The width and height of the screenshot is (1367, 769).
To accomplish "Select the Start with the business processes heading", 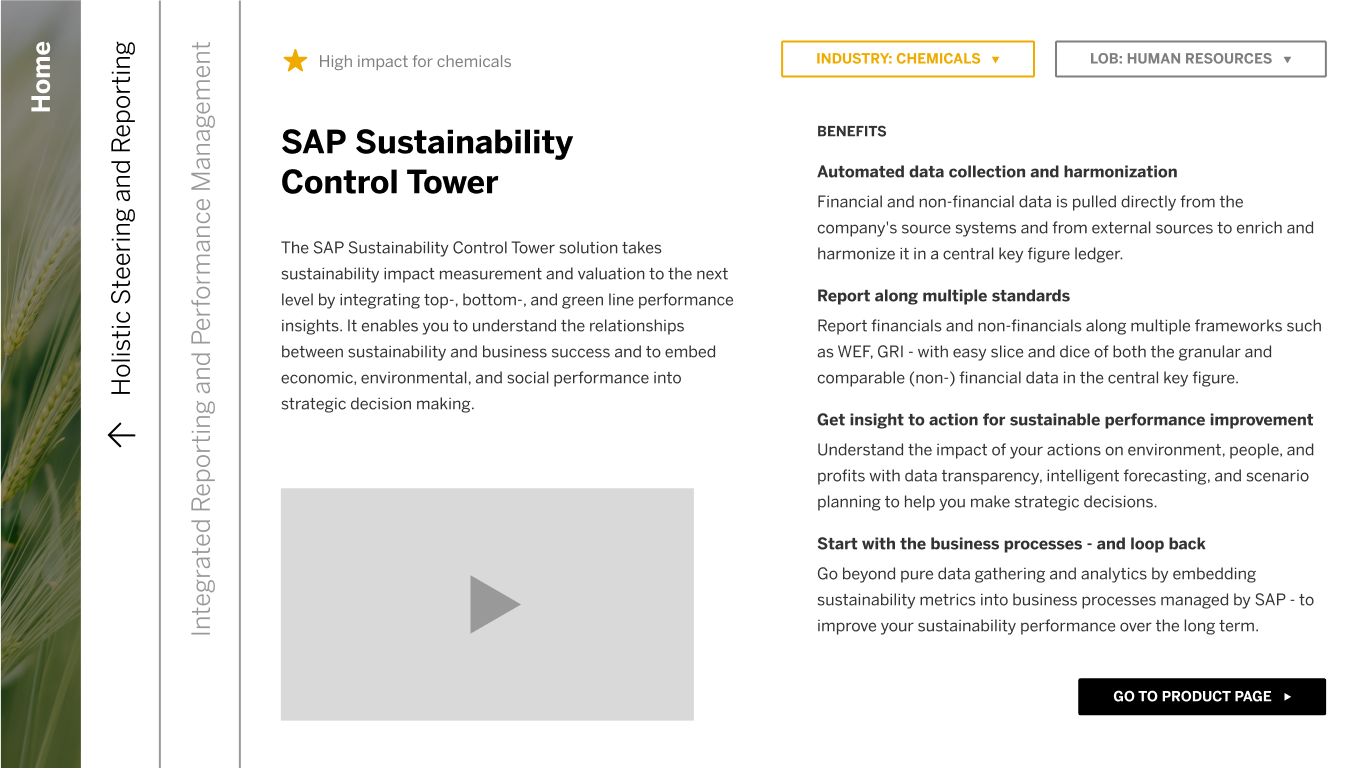I will [1011, 544].
